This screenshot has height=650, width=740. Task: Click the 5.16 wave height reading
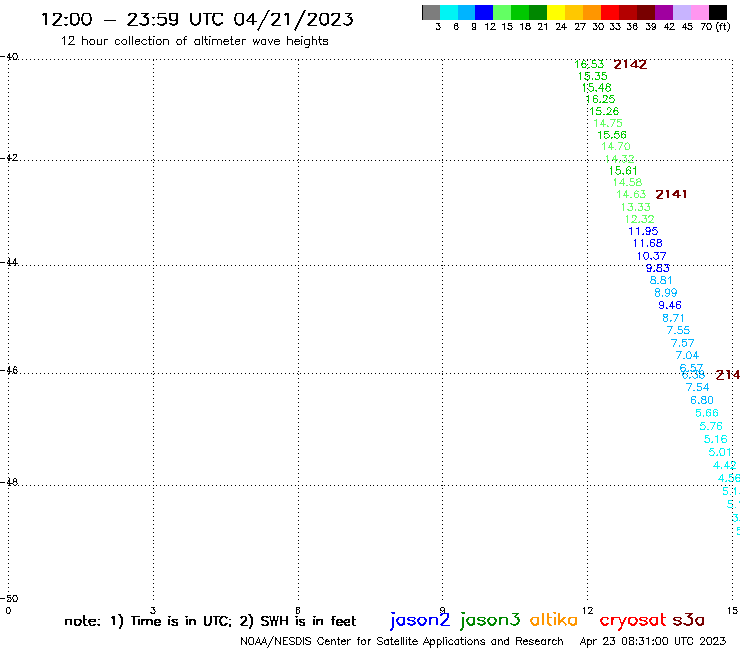715,439
